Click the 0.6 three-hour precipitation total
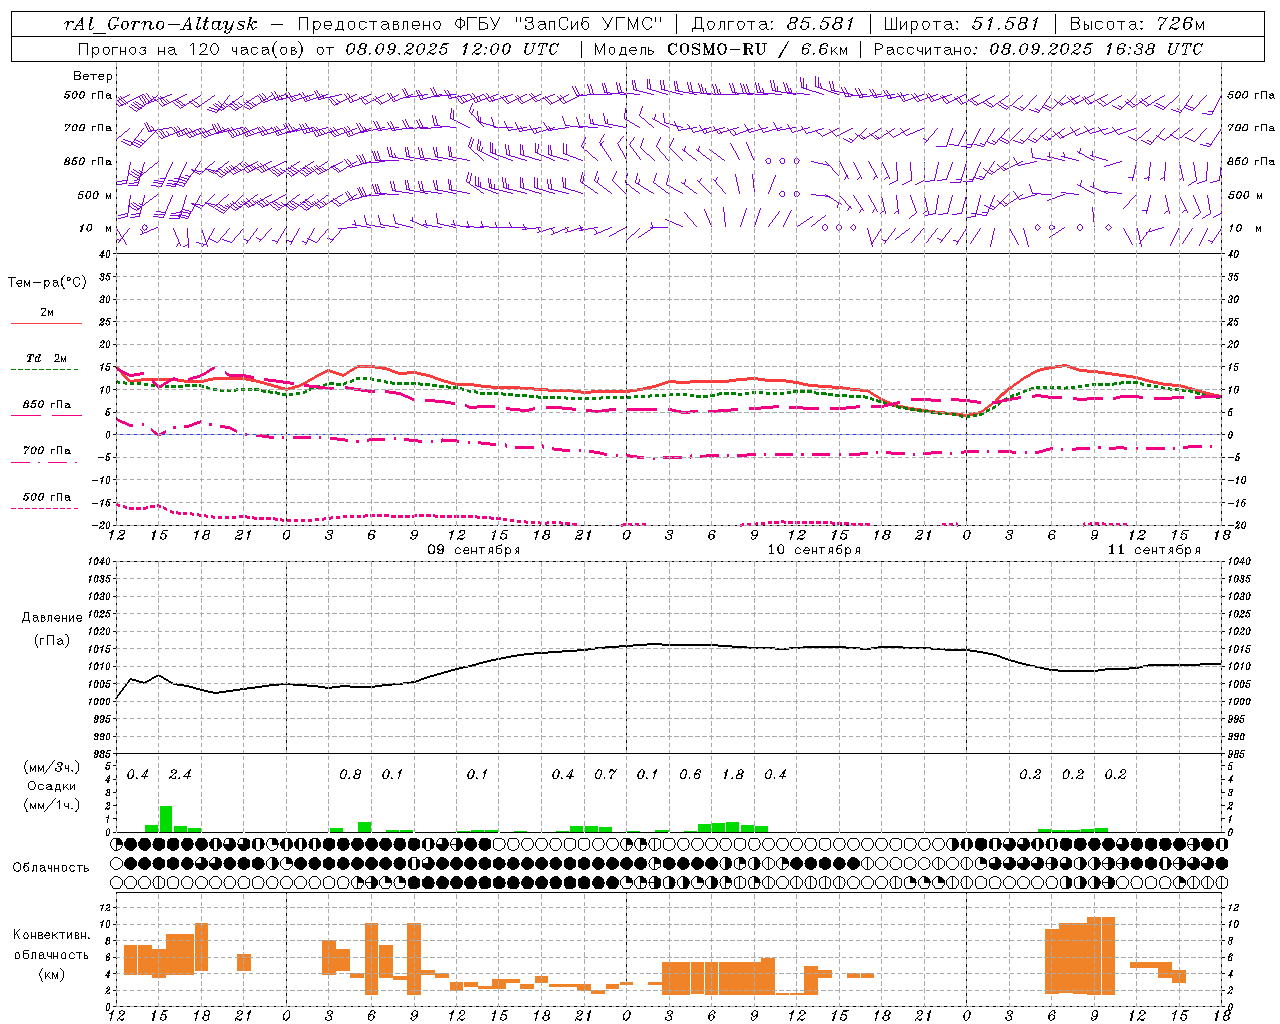This screenshot has width=1280, height=1024. 690,775
